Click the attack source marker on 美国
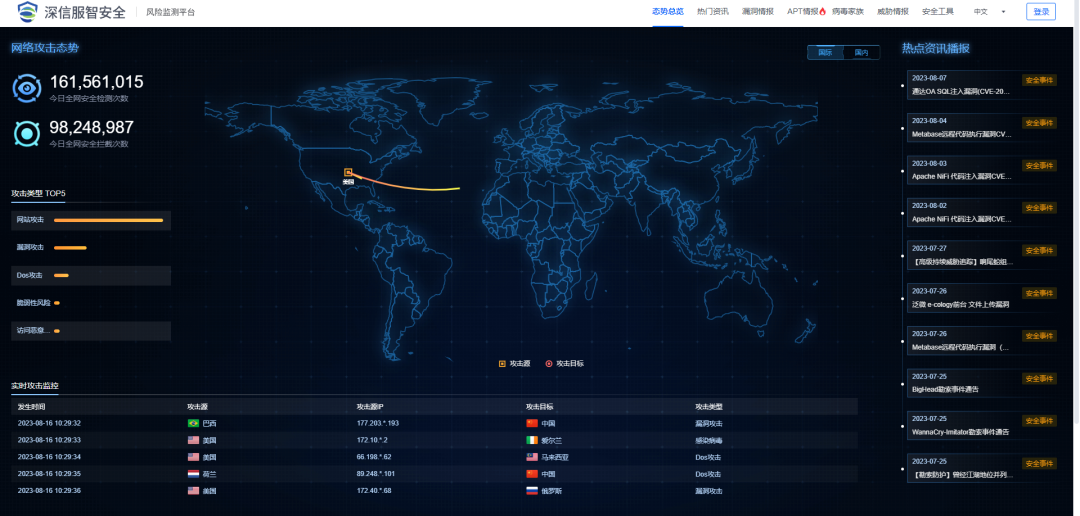Screen dimensions: 1080x516 (348, 172)
